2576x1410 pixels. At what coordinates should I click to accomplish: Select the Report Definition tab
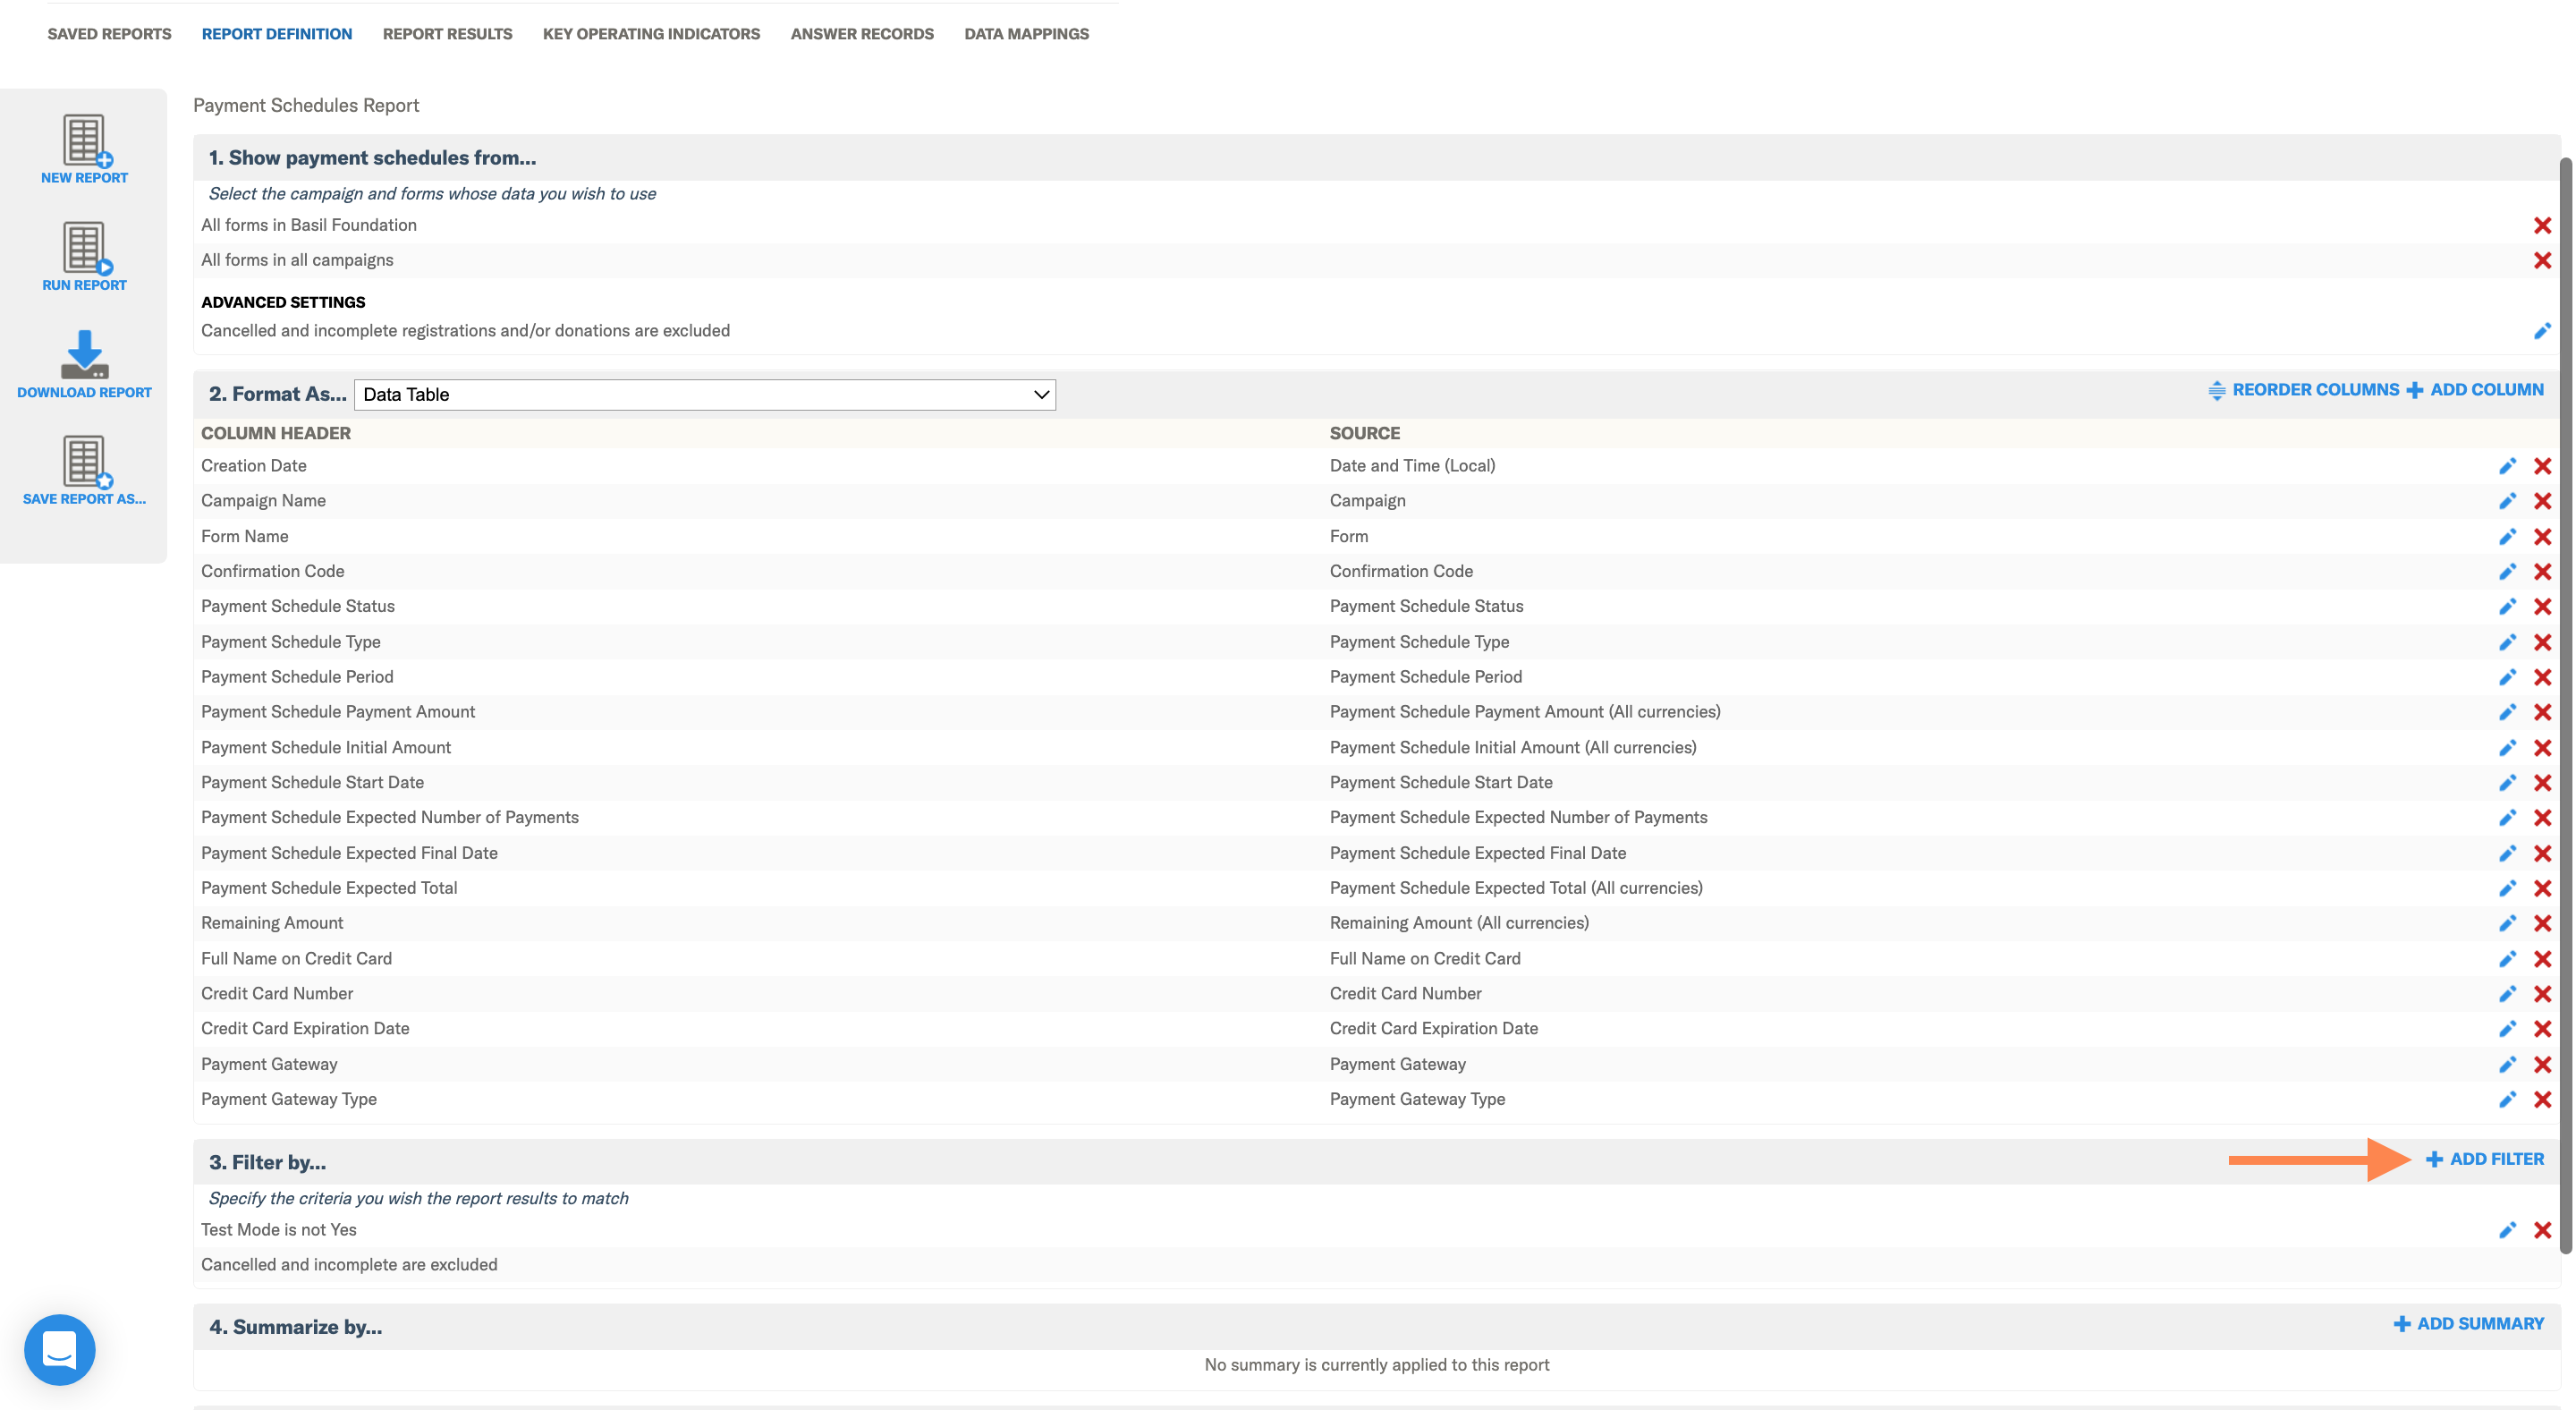point(277,34)
